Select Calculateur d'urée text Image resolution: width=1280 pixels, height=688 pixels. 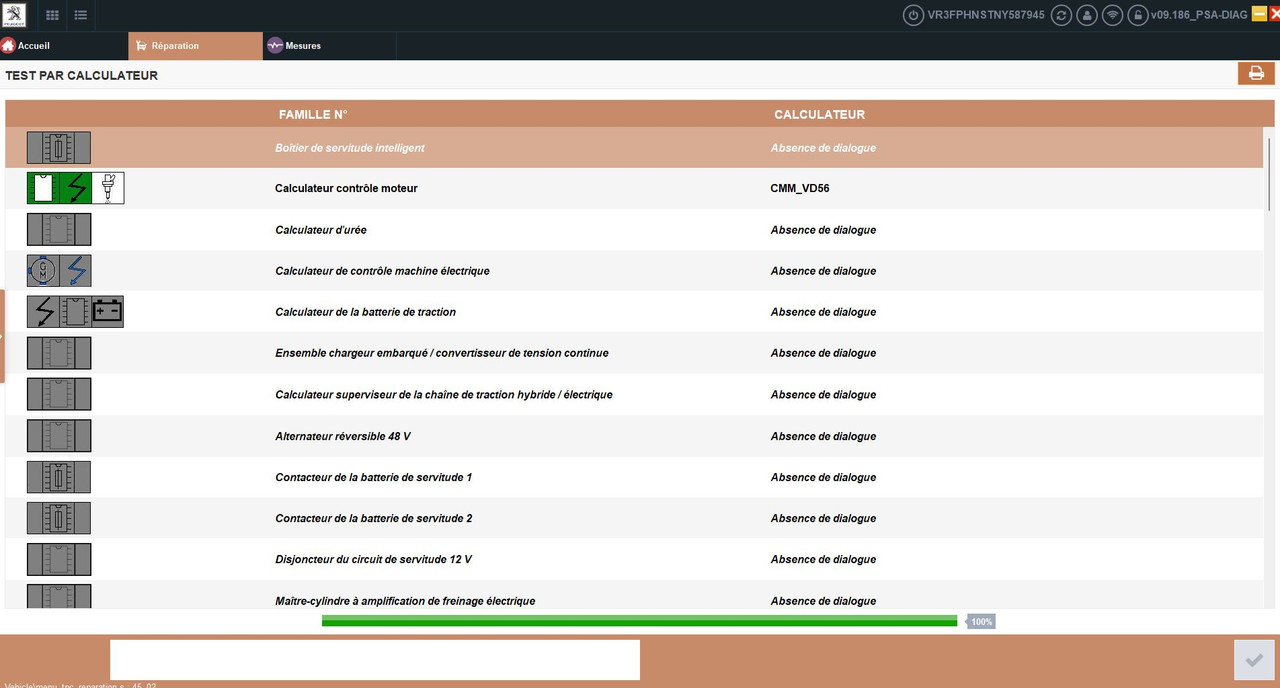[x=321, y=230]
